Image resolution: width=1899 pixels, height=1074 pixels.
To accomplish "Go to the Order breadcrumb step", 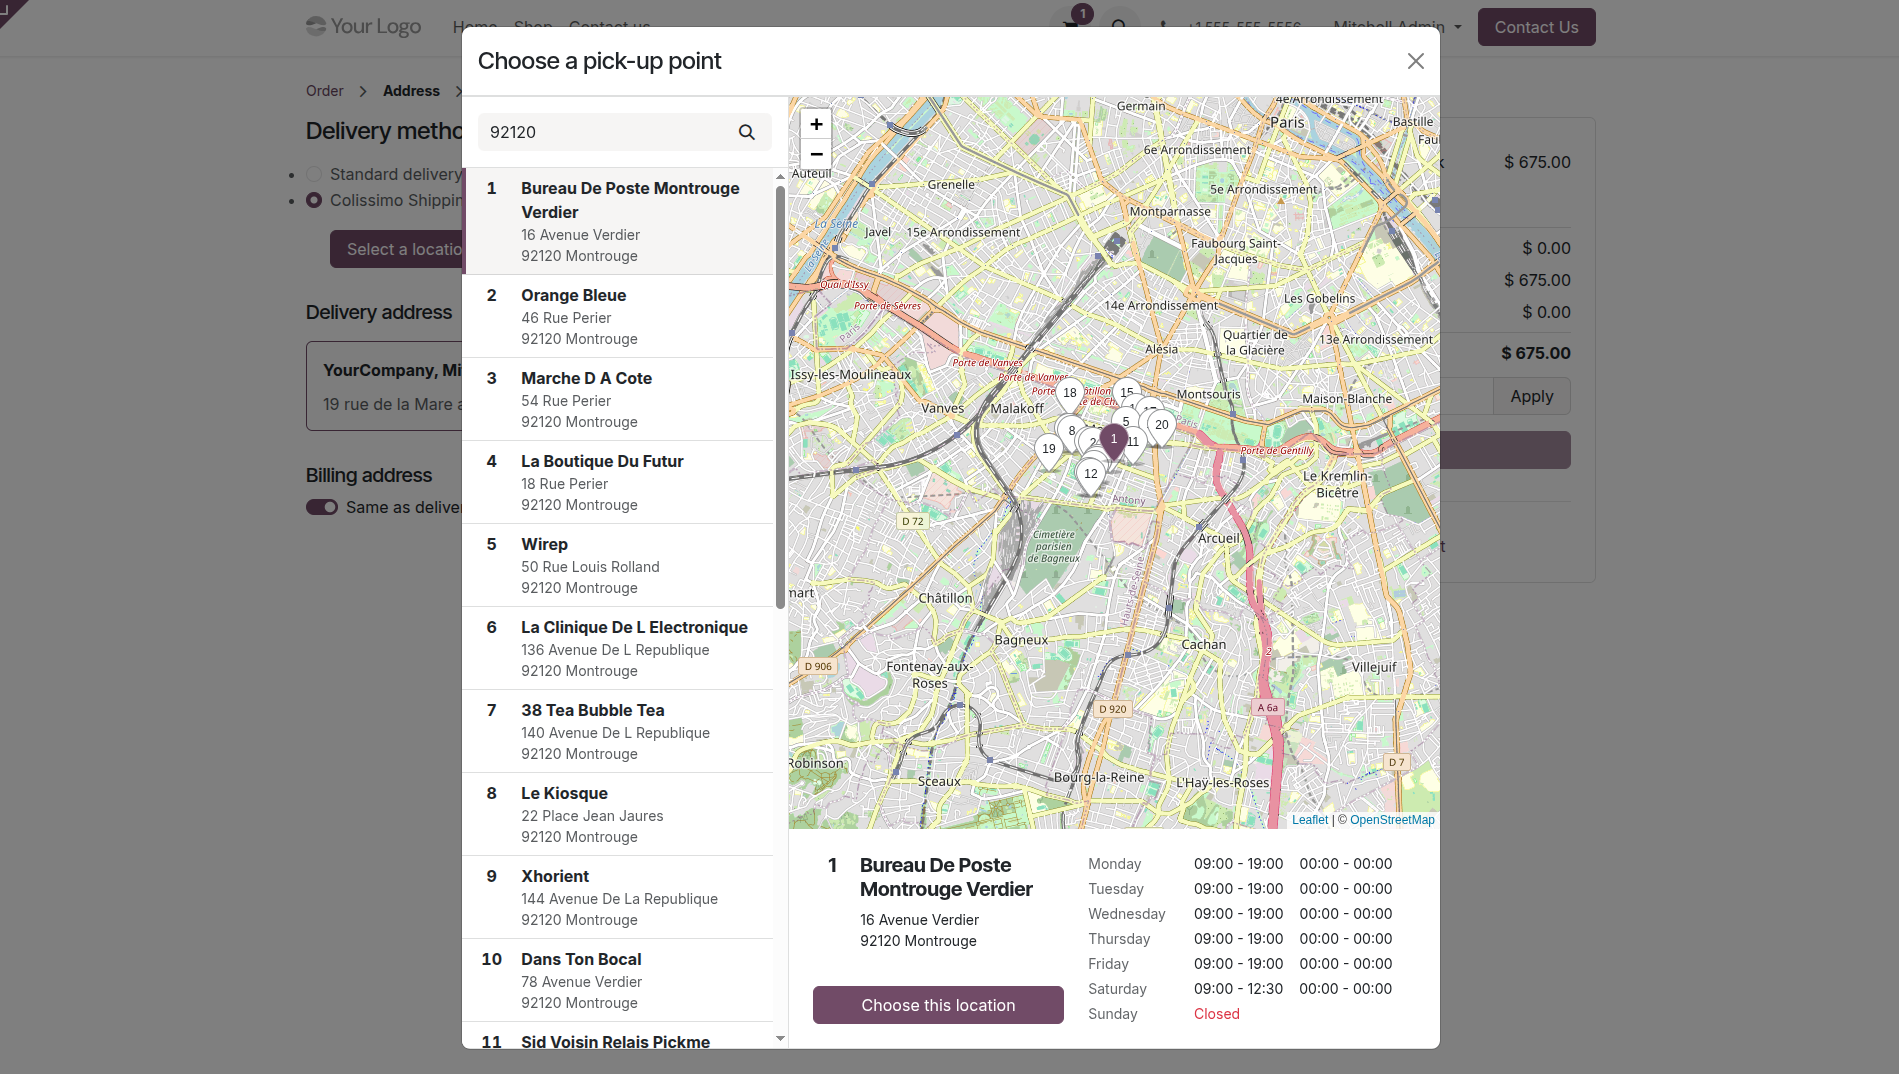I will coord(324,91).
